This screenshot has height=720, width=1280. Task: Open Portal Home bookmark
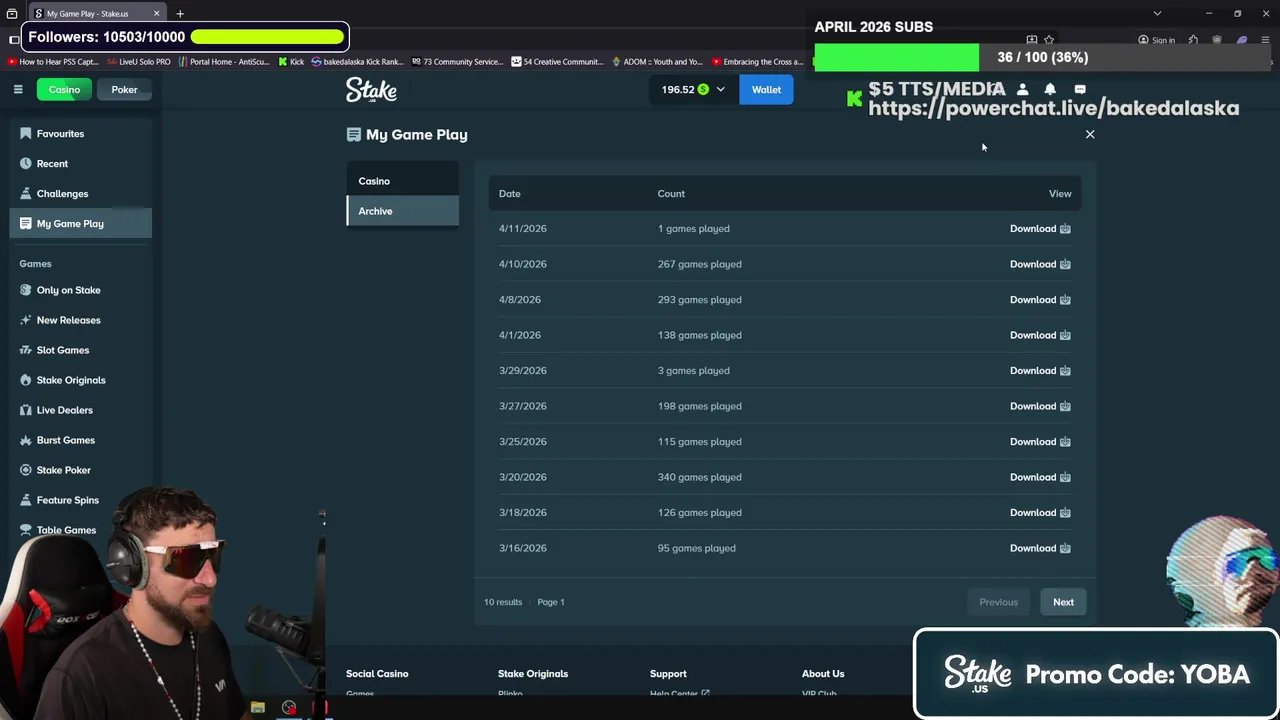coord(224,62)
